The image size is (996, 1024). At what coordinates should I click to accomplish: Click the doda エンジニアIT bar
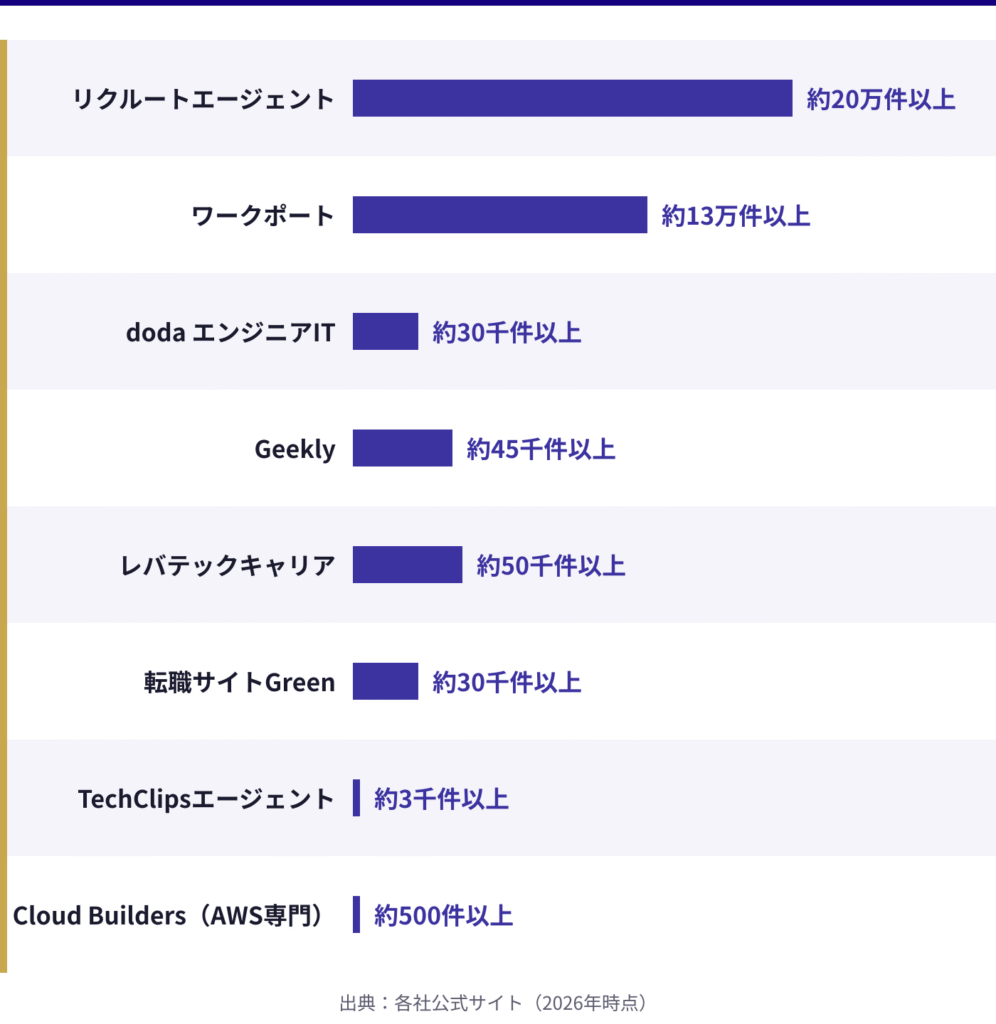tap(385, 332)
